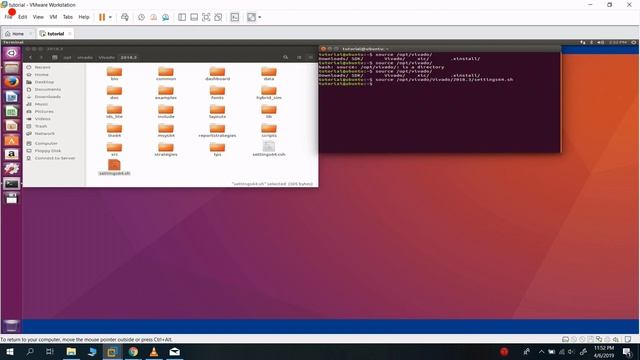Select the common folder
640x360 pixels.
(x=166, y=73)
